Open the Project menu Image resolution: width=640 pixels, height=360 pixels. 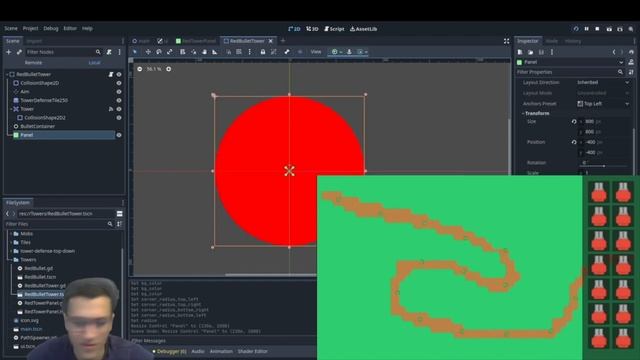[30, 29]
